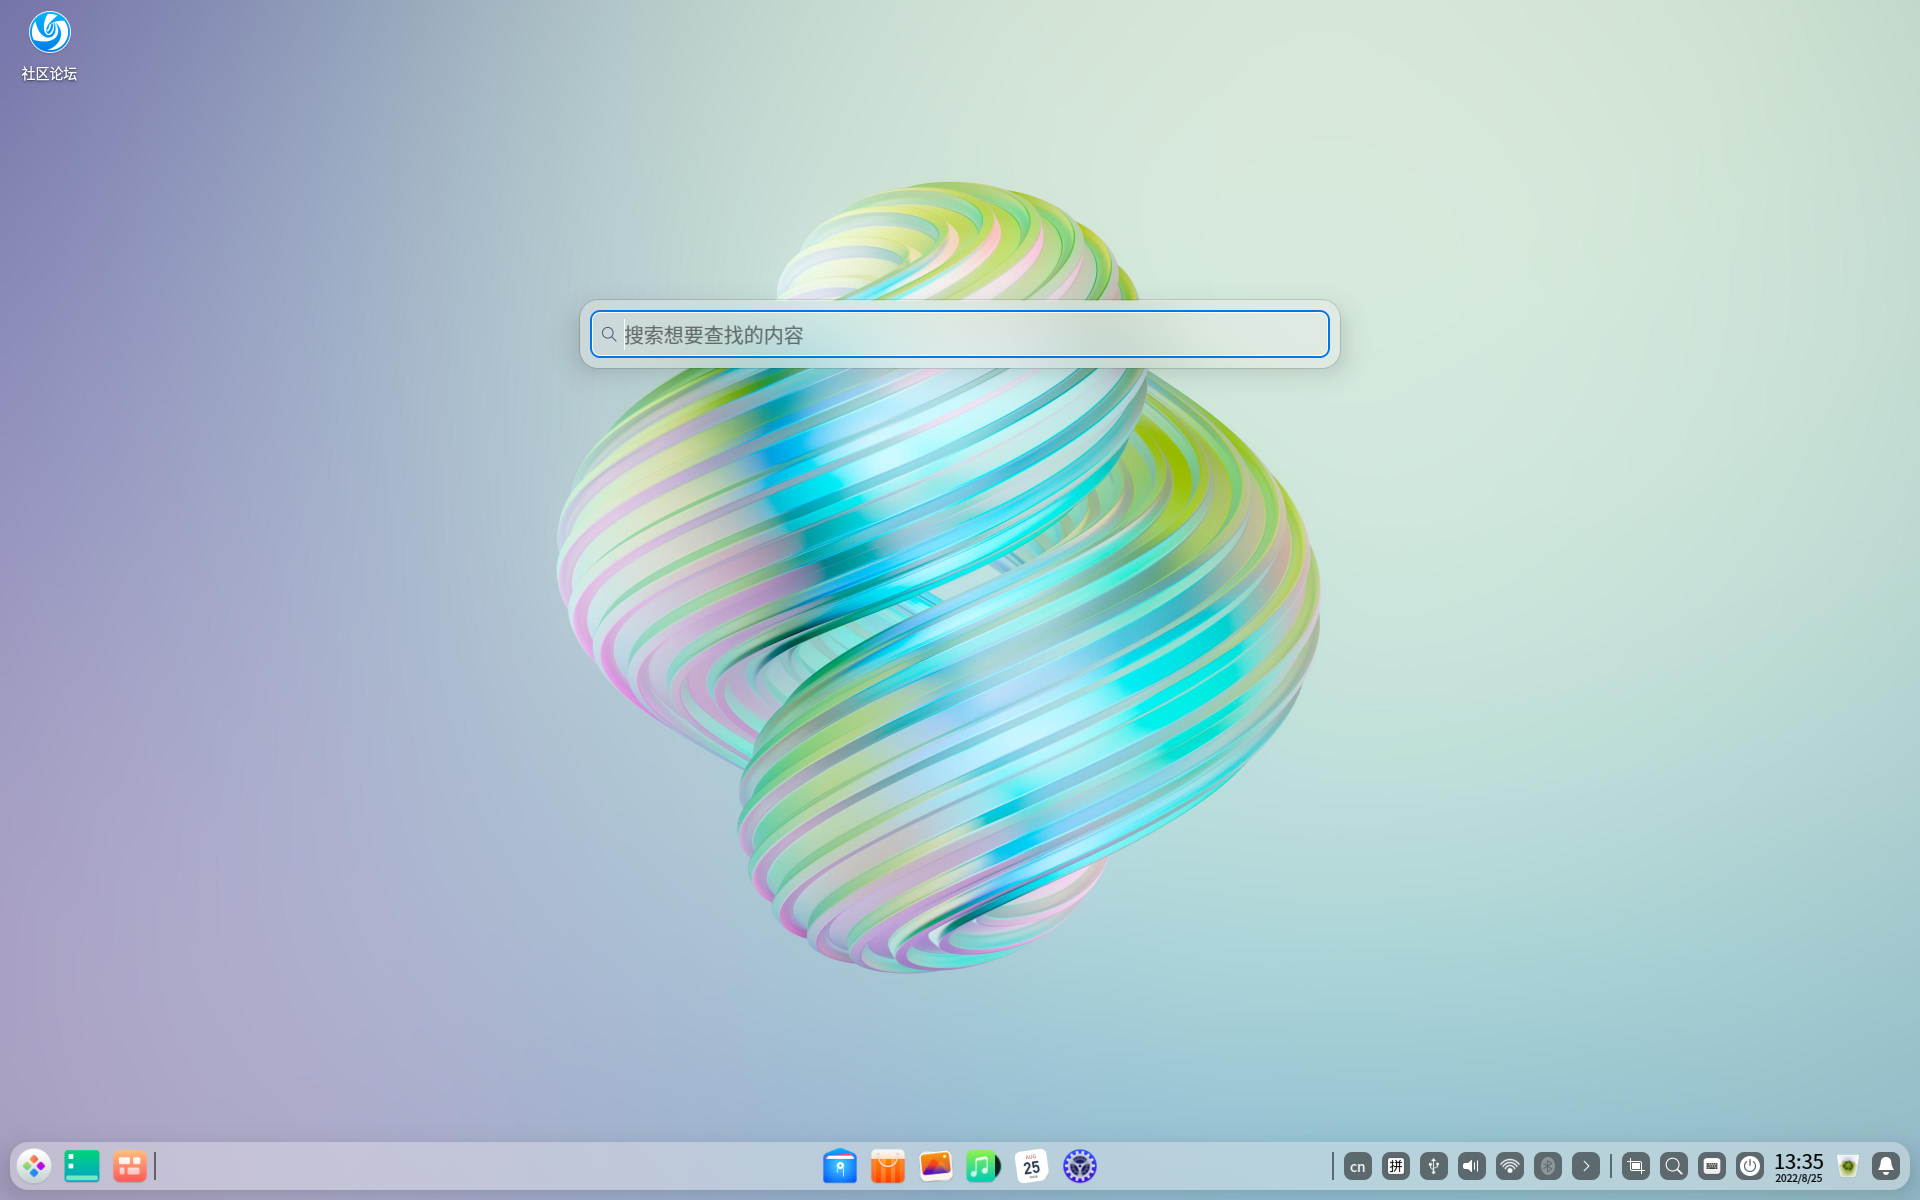Open multitasking view in dock

[130, 1166]
